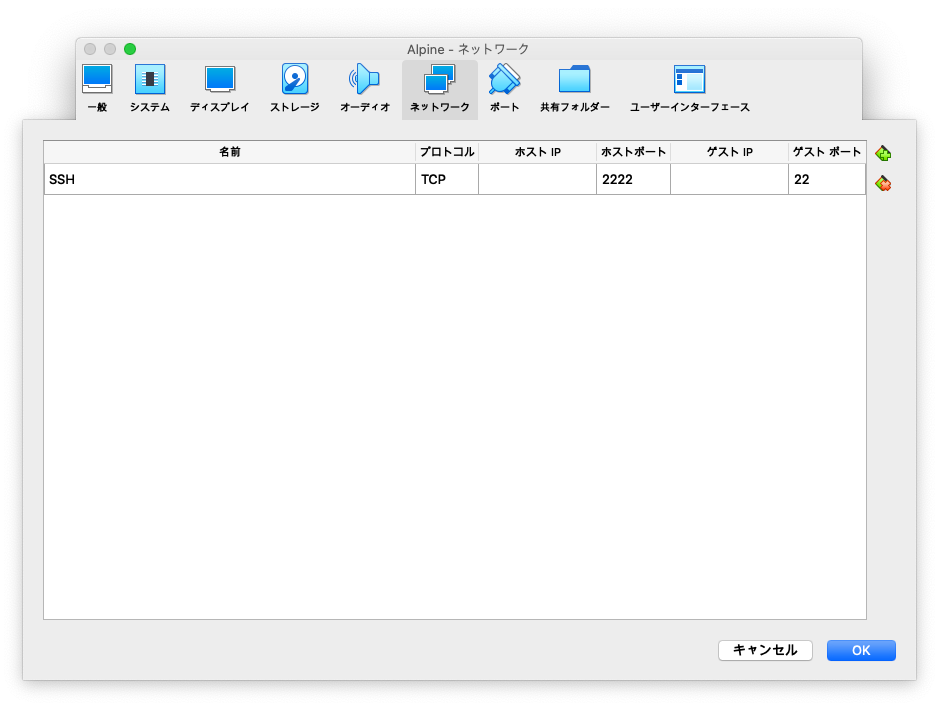Click the green zoom window button
Viewport: 939px width, 707px height.
(130, 49)
